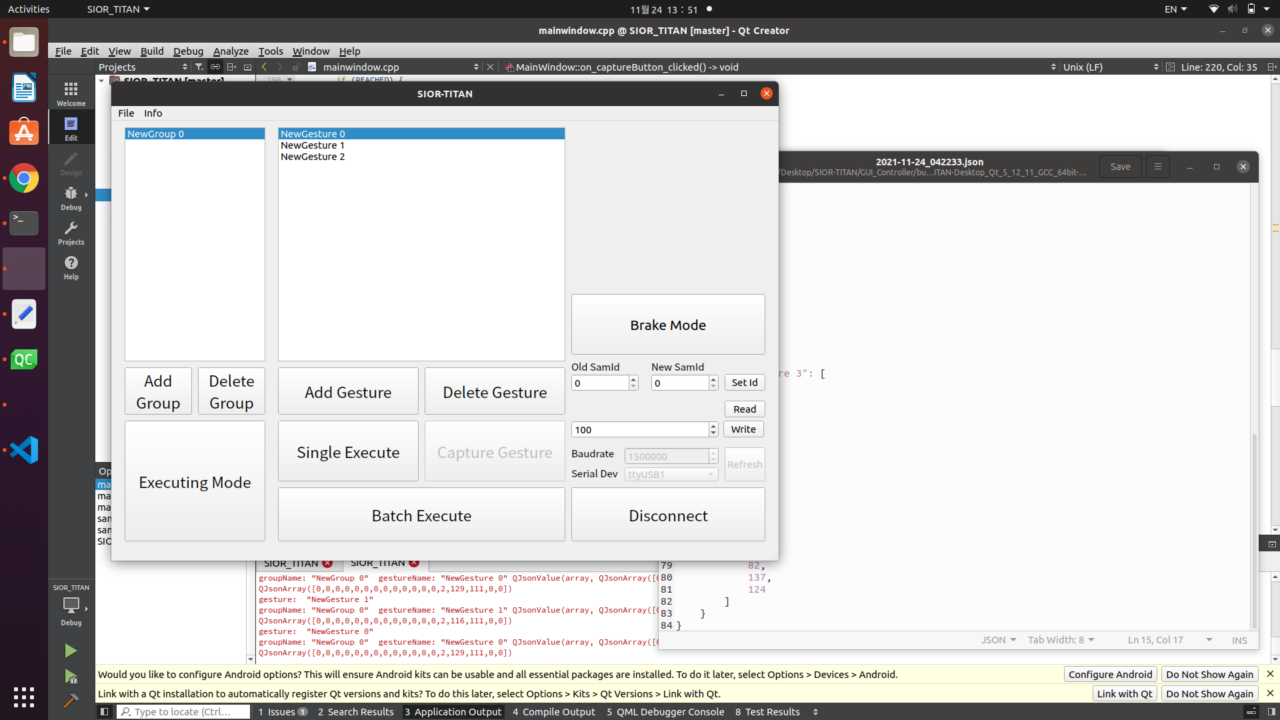Viewport: 1280px width, 720px height.
Task: Click Batch Execute button
Action: tap(422, 516)
